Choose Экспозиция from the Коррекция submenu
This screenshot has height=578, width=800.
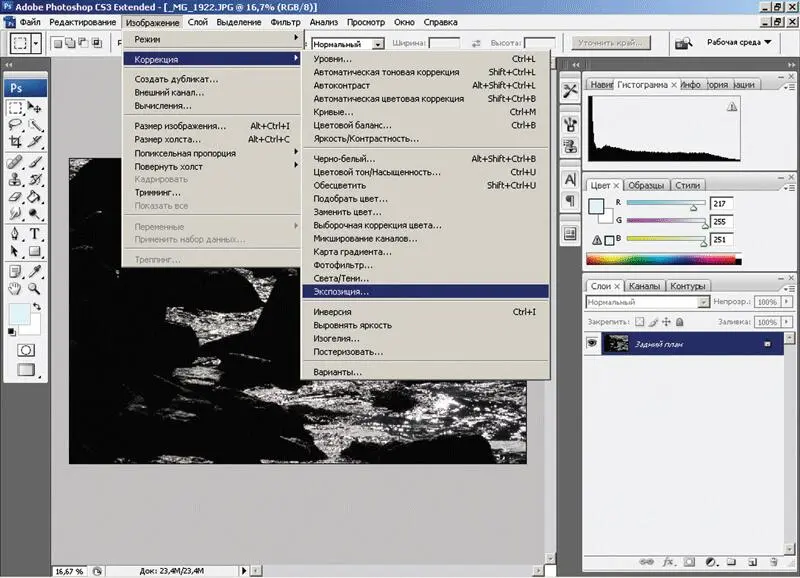coord(426,292)
